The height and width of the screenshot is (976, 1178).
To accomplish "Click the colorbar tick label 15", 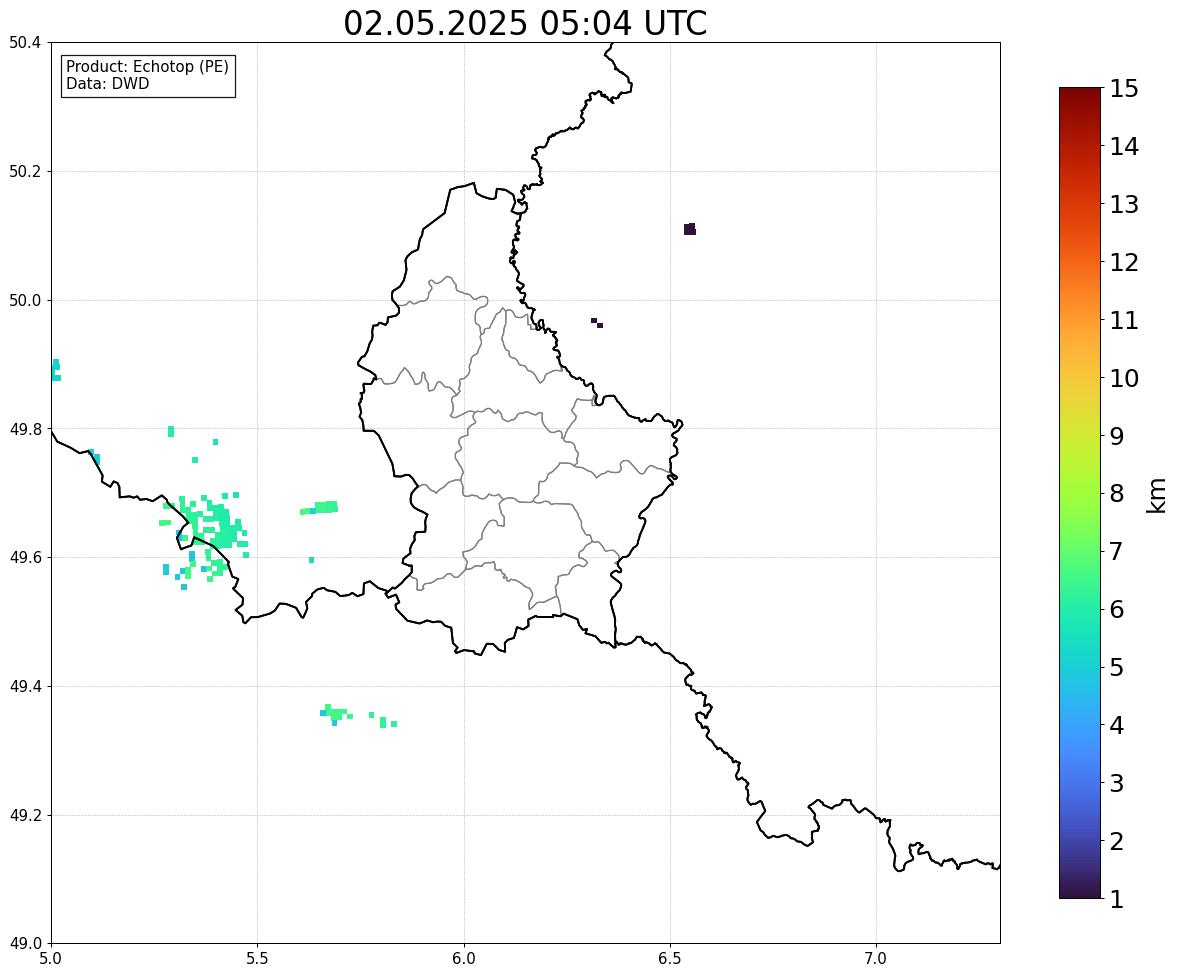I will (1124, 89).
